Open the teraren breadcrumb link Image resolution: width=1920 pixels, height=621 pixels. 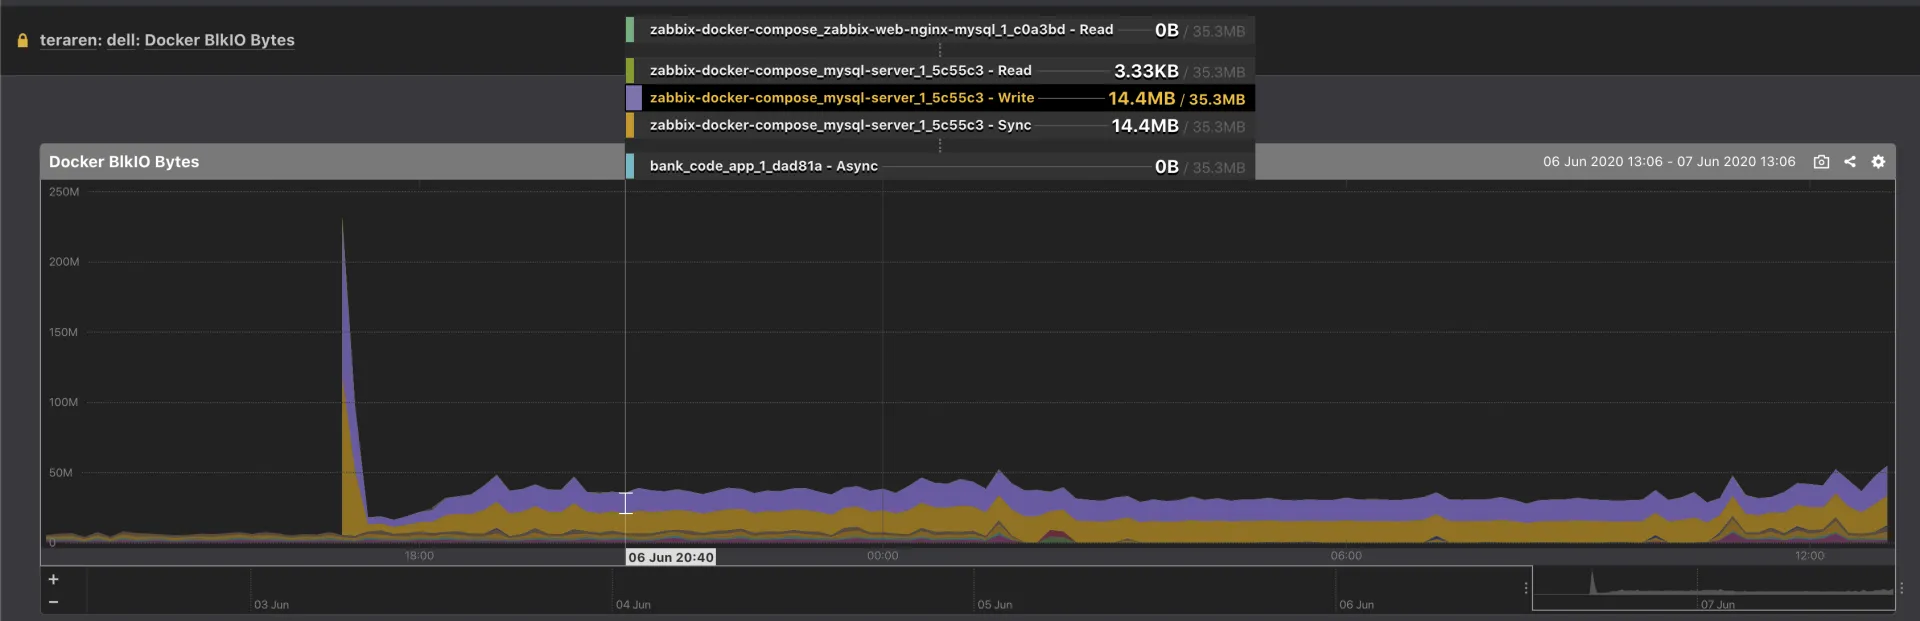coord(68,41)
